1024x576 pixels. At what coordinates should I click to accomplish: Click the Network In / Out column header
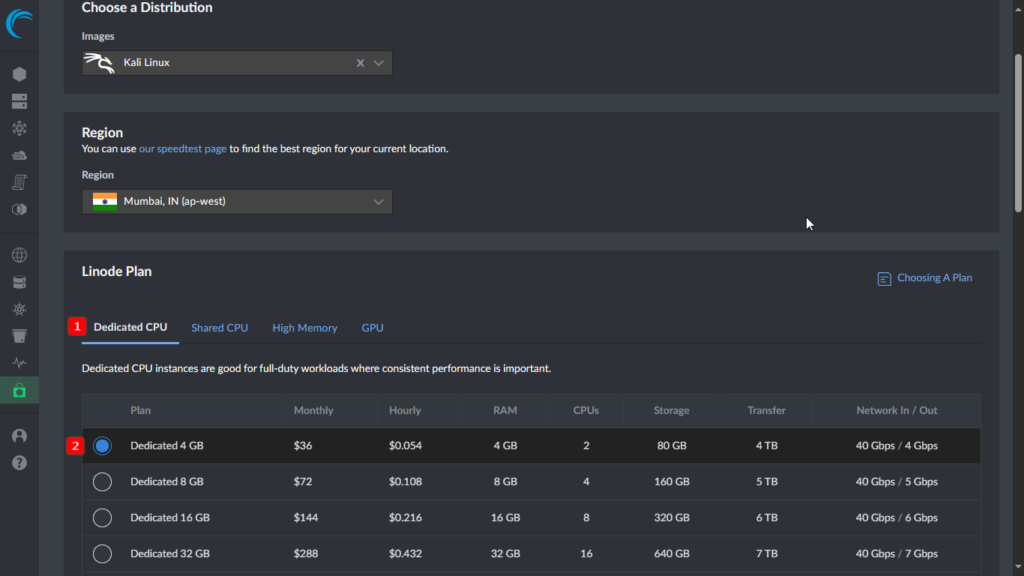click(x=897, y=410)
